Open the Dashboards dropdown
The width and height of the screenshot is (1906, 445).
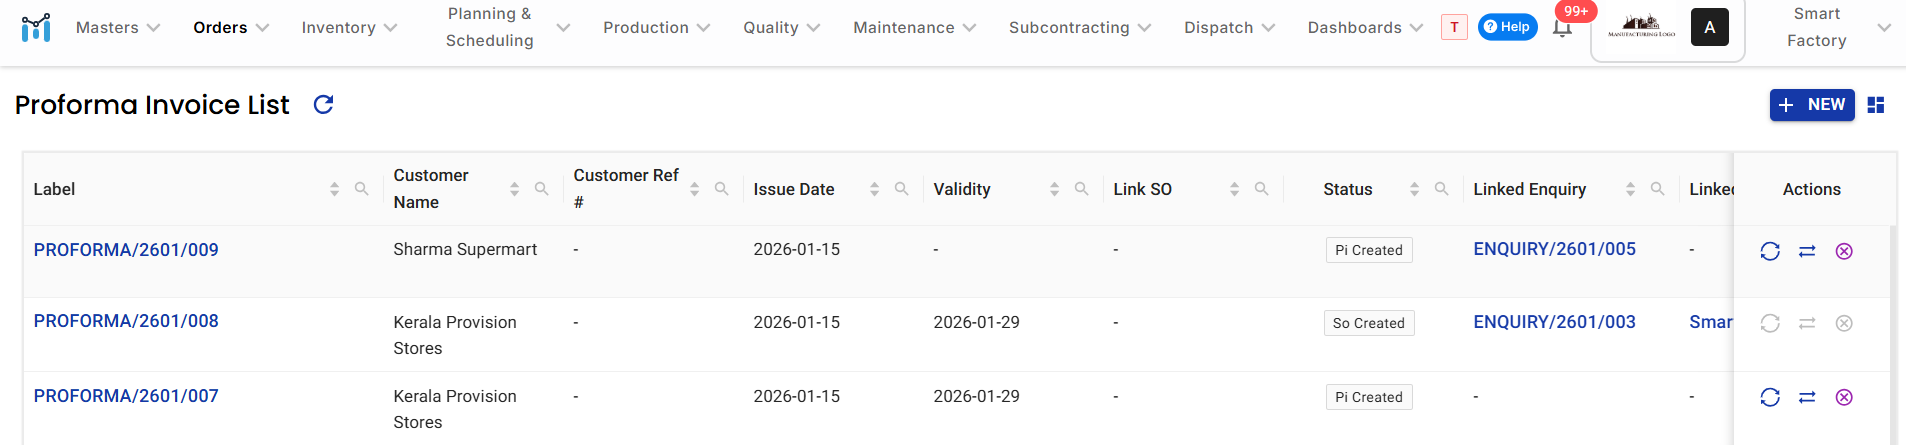coord(1365,28)
